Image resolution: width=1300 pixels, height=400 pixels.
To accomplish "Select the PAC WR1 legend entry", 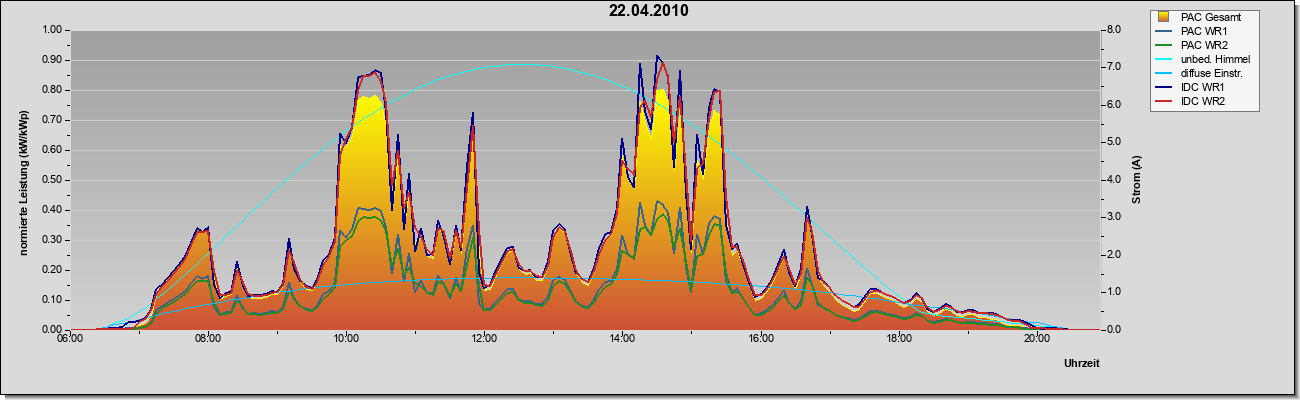I will click(1206, 31).
